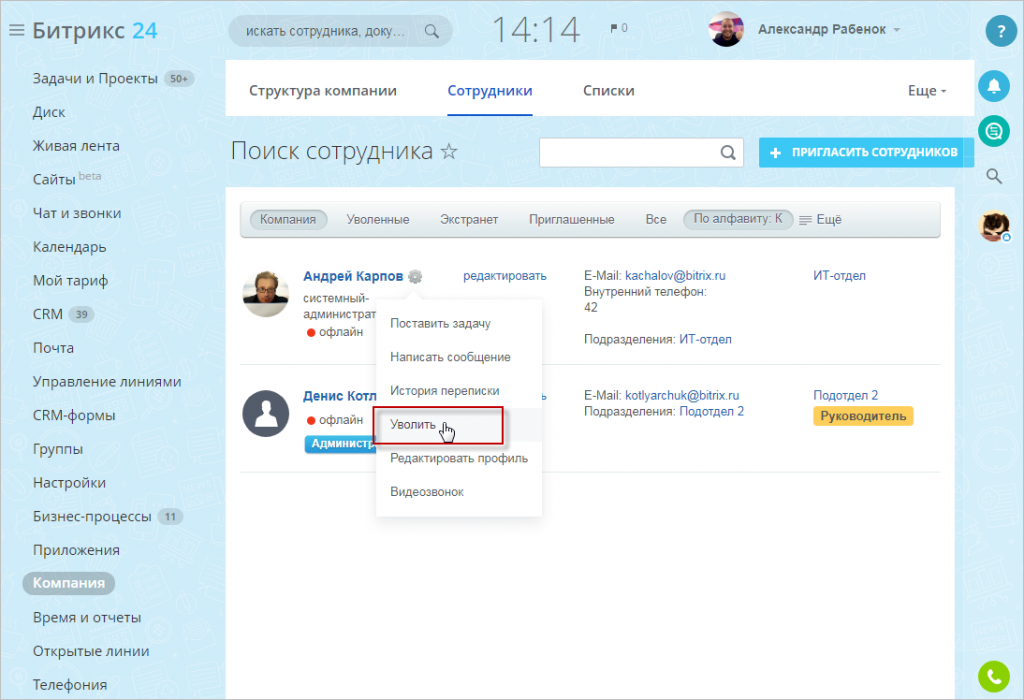Open Андрей Карпов's profile photo
This screenshot has height=700, width=1024.
(x=266, y=294)
